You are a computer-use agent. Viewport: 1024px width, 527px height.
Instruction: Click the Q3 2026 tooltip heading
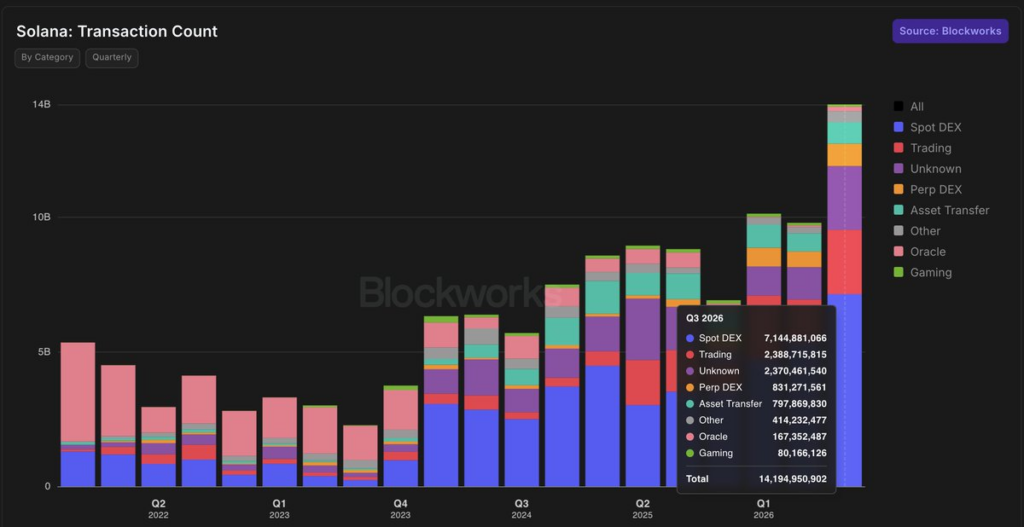[705, 318]
